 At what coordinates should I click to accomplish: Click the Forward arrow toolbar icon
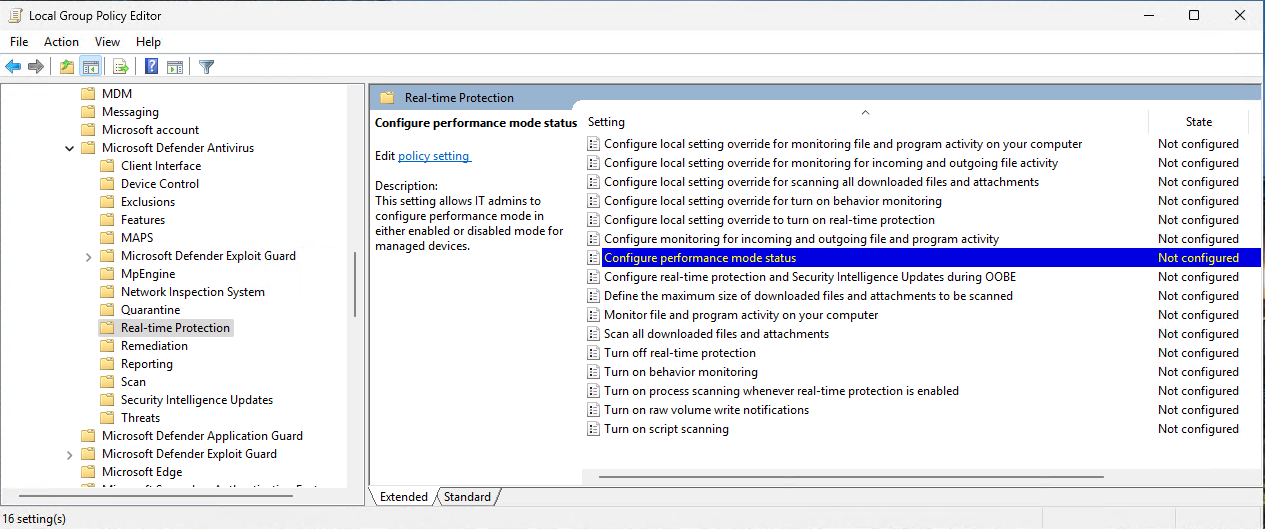[x=36, y=67]
